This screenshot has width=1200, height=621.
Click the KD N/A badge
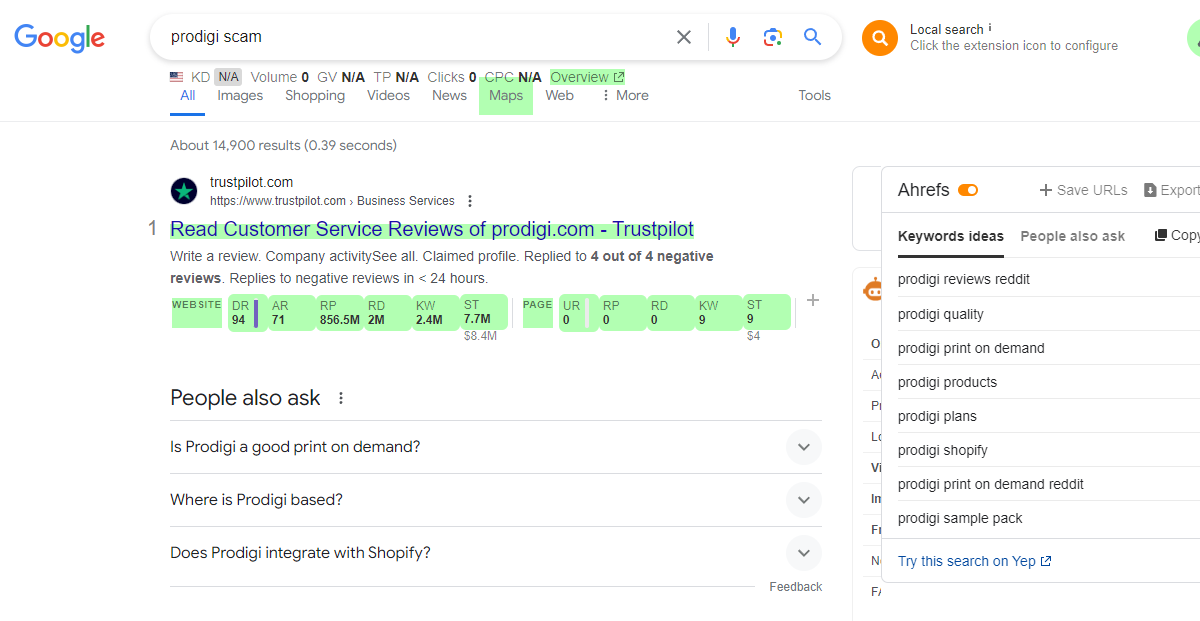point(228,77)
